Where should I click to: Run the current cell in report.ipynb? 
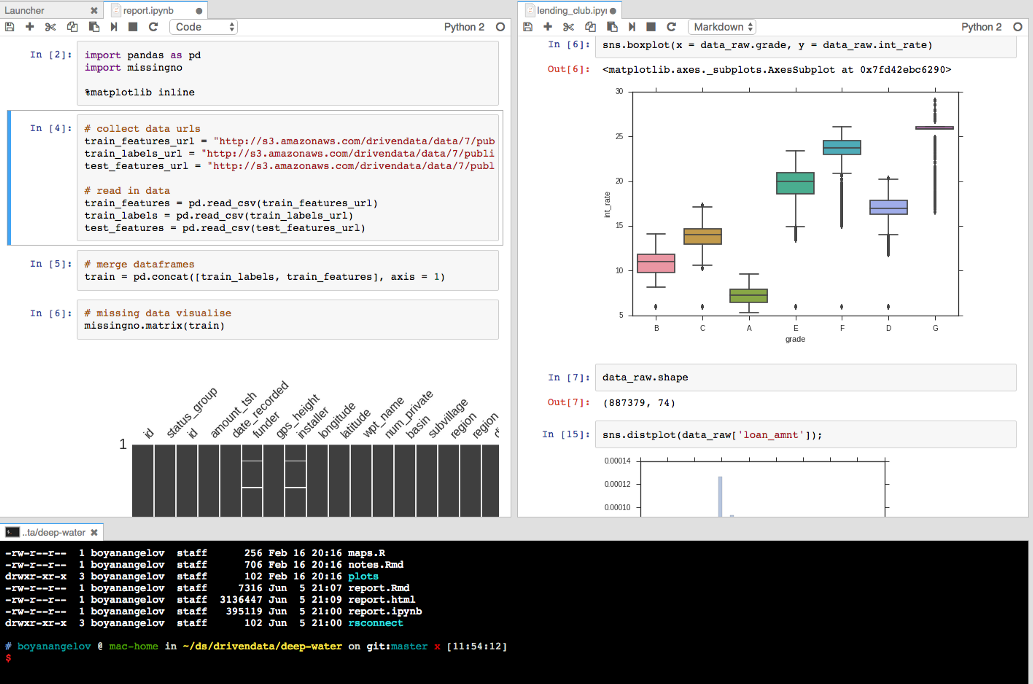click(x=114, y=27)
